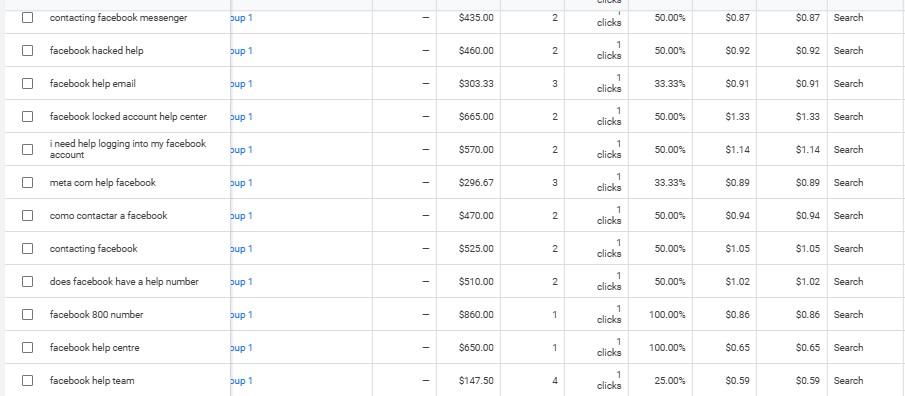Open ad group link in facebook help email row
The image size is (905, 396).
click(x=242, y=84)
